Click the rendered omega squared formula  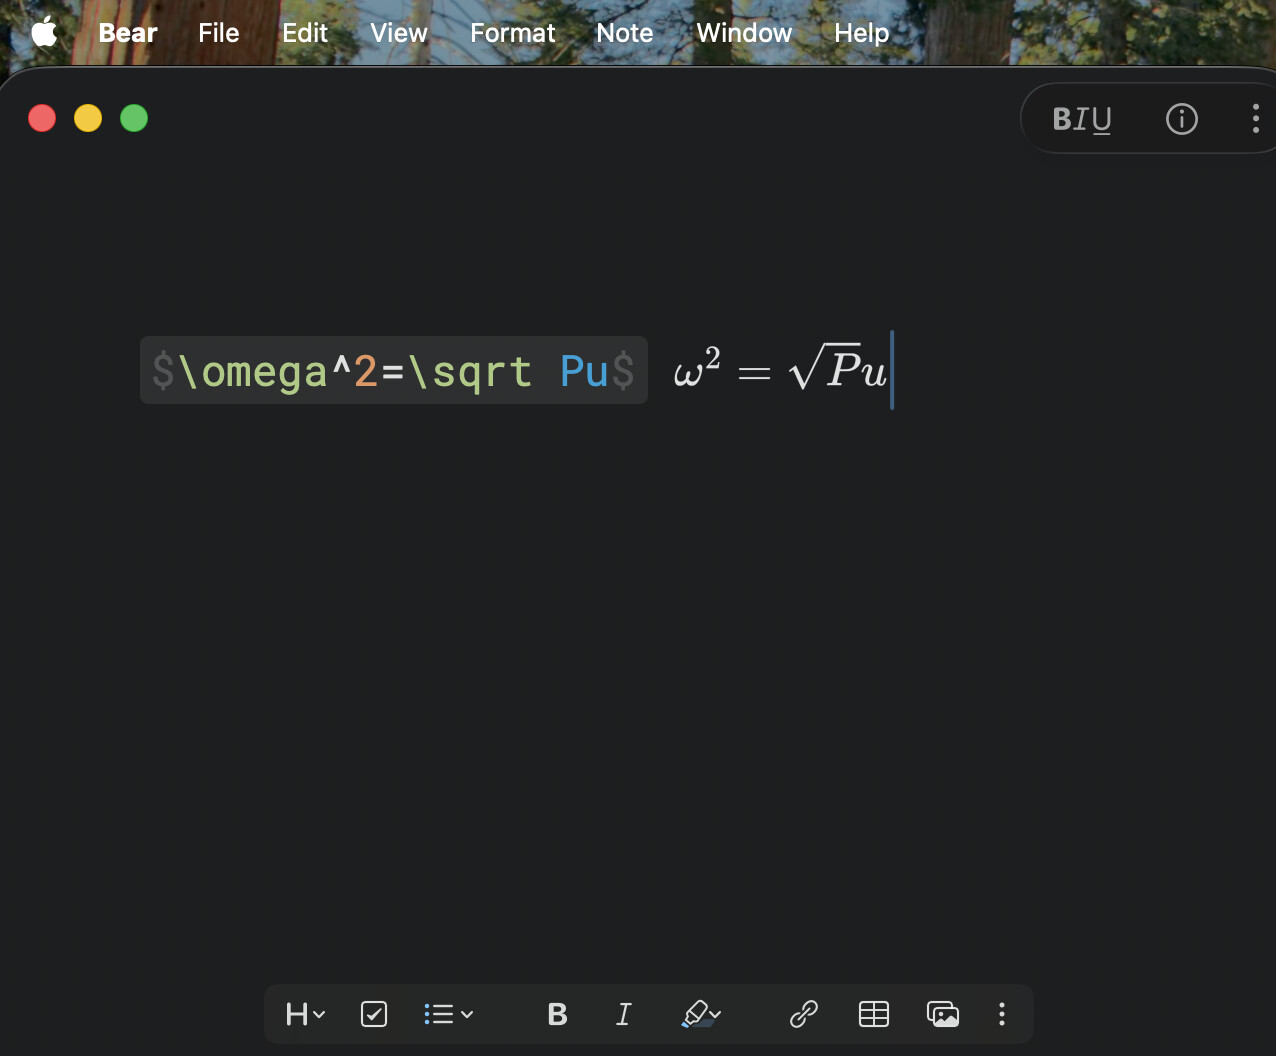pyautogui.click(x=780, y=371)
